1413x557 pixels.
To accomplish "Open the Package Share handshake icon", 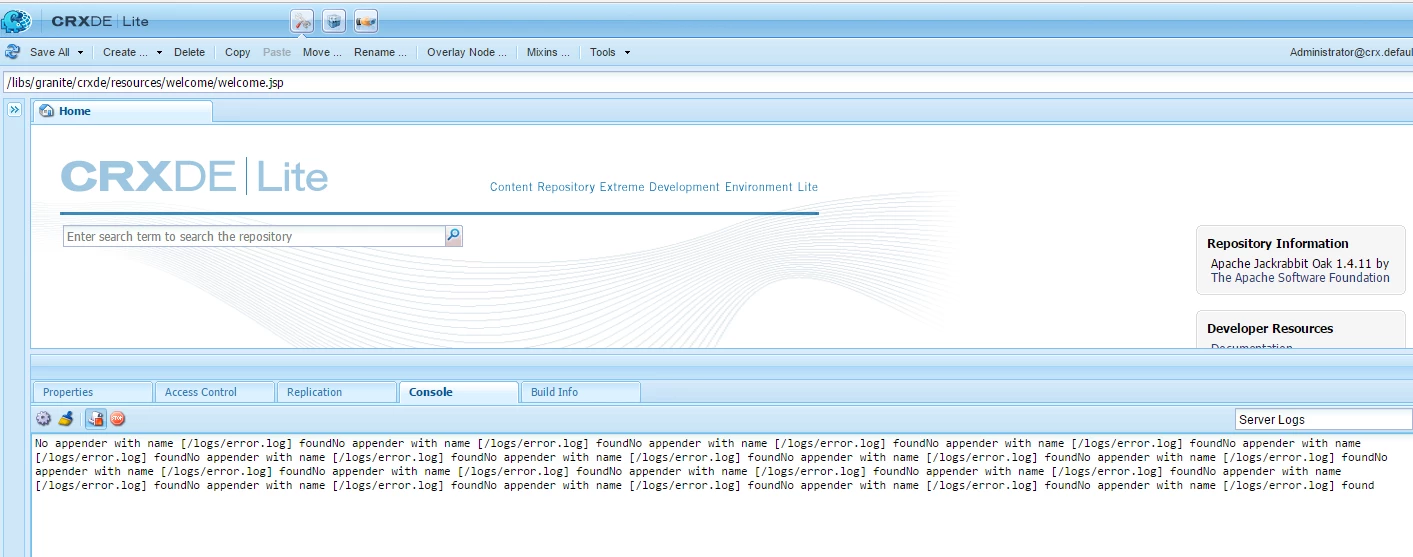I will pos(366,21).
